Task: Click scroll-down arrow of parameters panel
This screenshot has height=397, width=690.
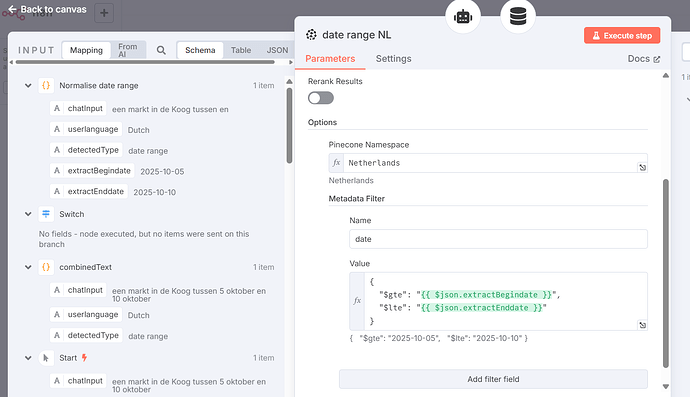Action: point(666,386)
